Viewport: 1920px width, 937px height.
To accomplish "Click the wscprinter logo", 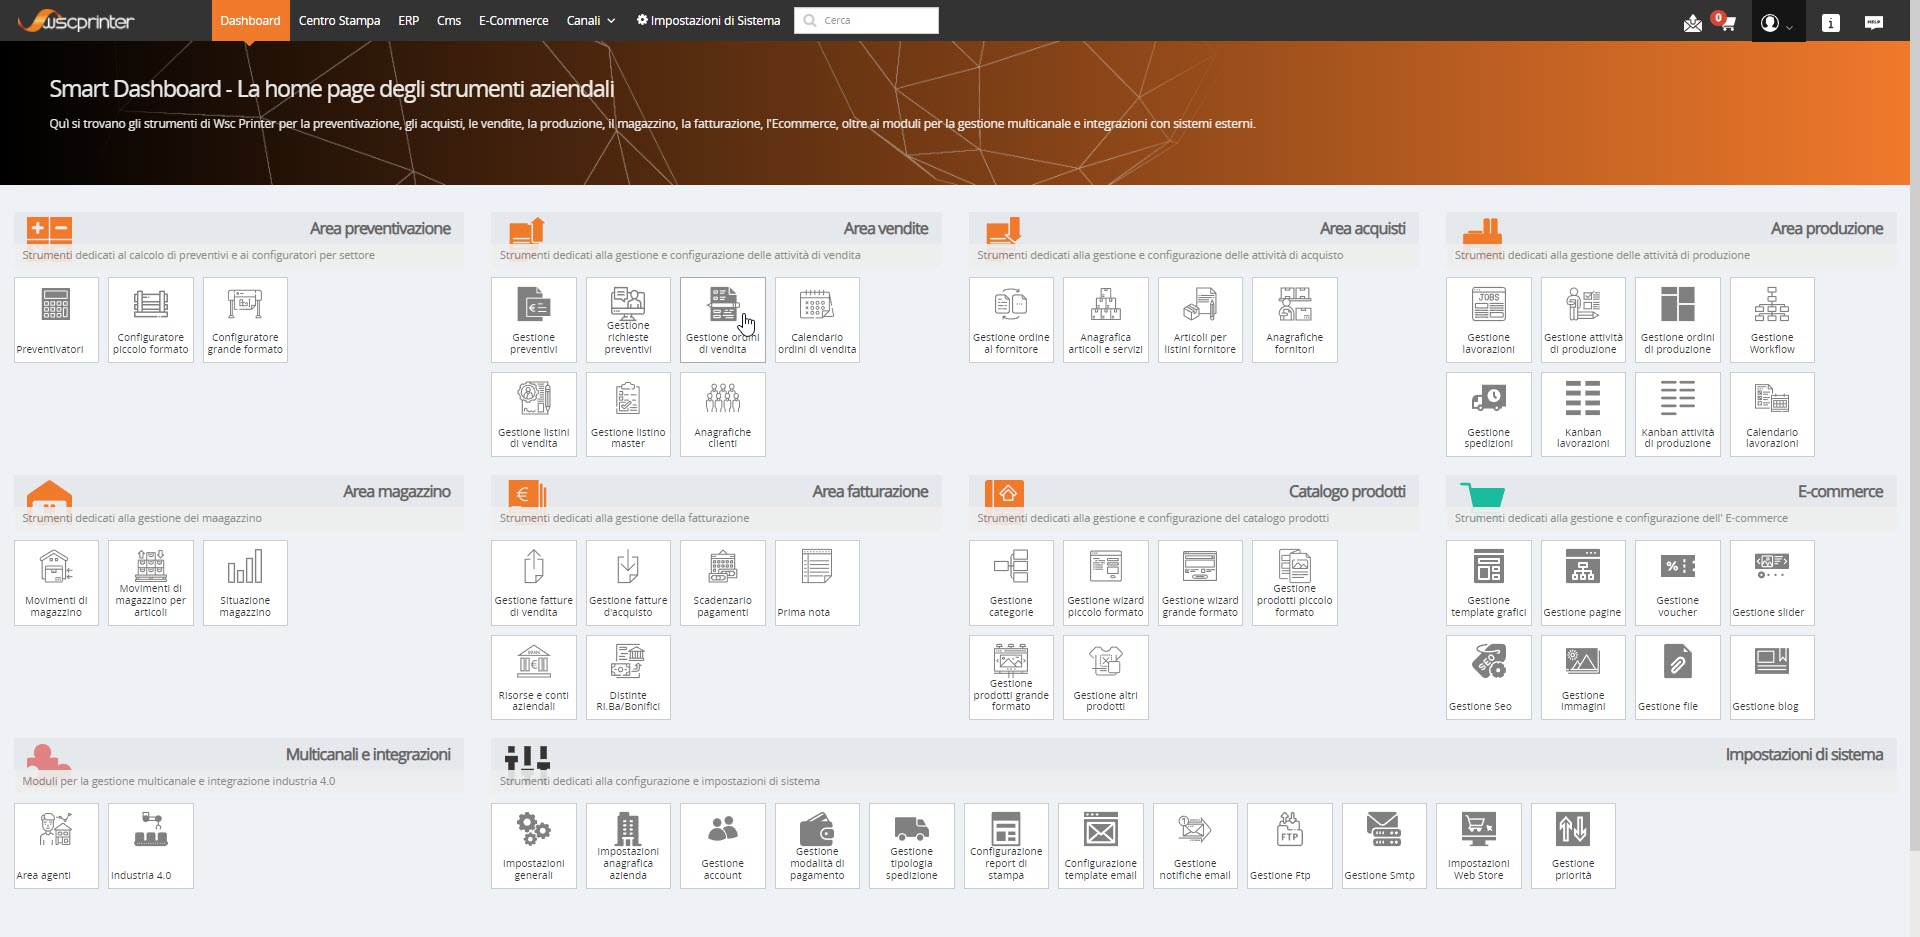I will click(76, 21).
